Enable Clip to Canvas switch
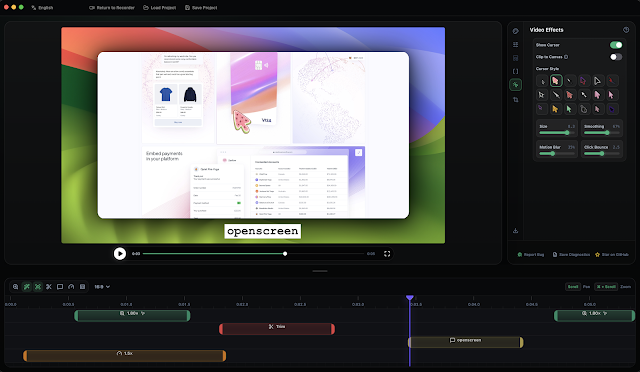Viewport: 640px width, 372px height. [x=616, y=57]
